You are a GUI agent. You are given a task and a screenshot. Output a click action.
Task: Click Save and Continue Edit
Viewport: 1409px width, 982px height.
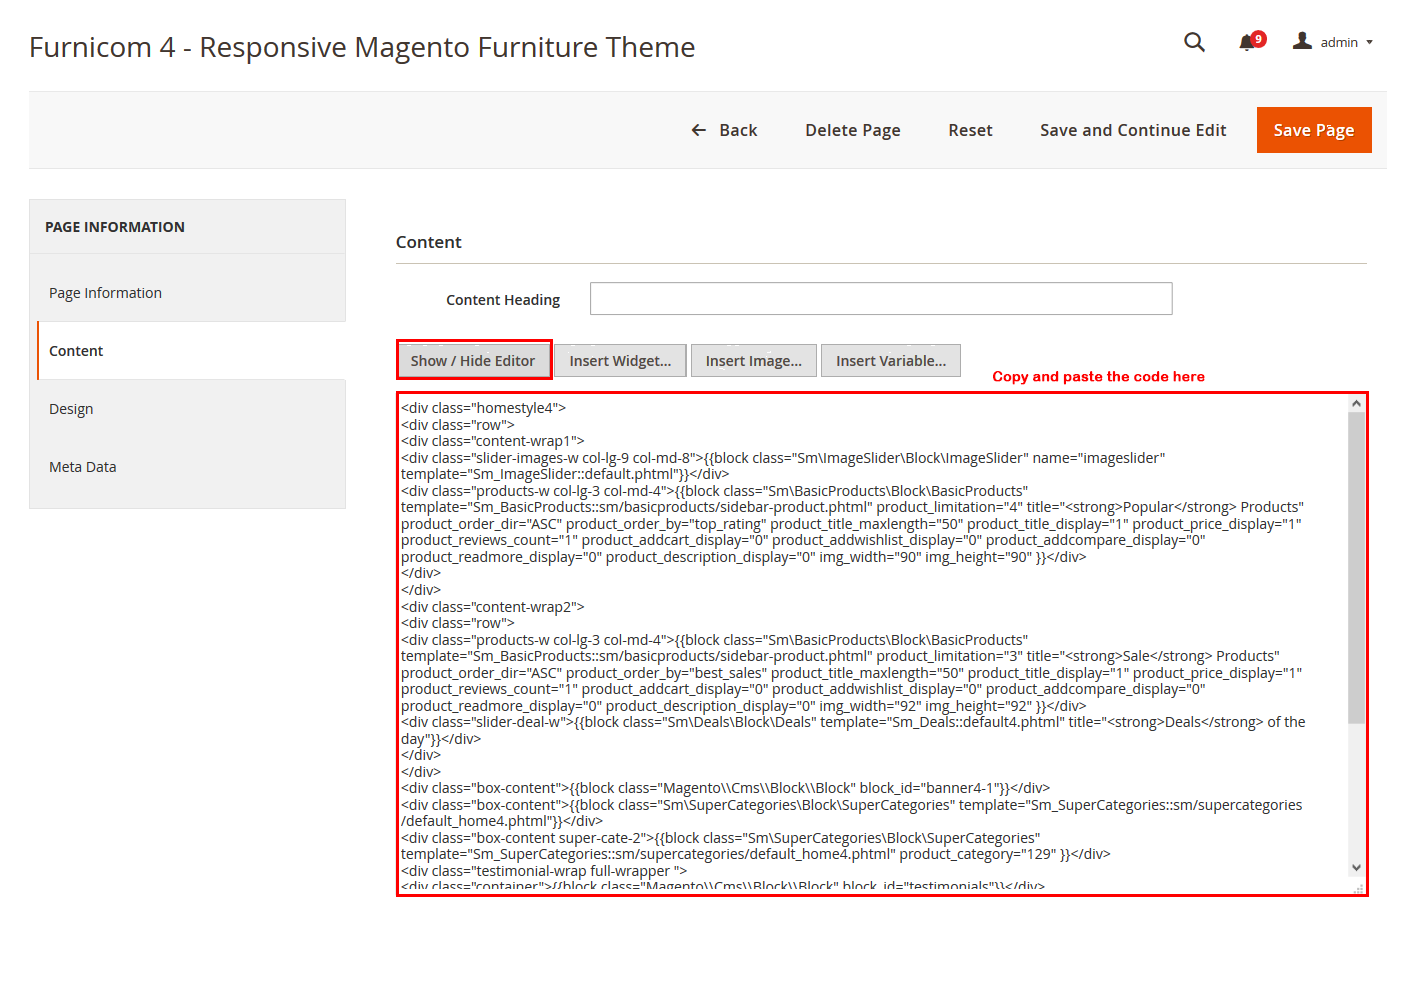coord(1133,130)
